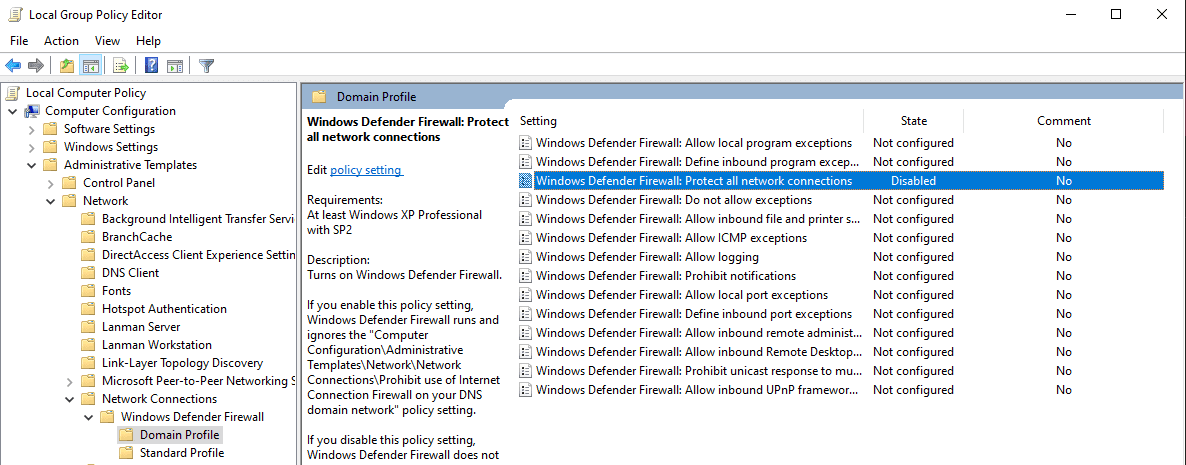Expand the Control Panel tree node

click(x=51, y=183)
